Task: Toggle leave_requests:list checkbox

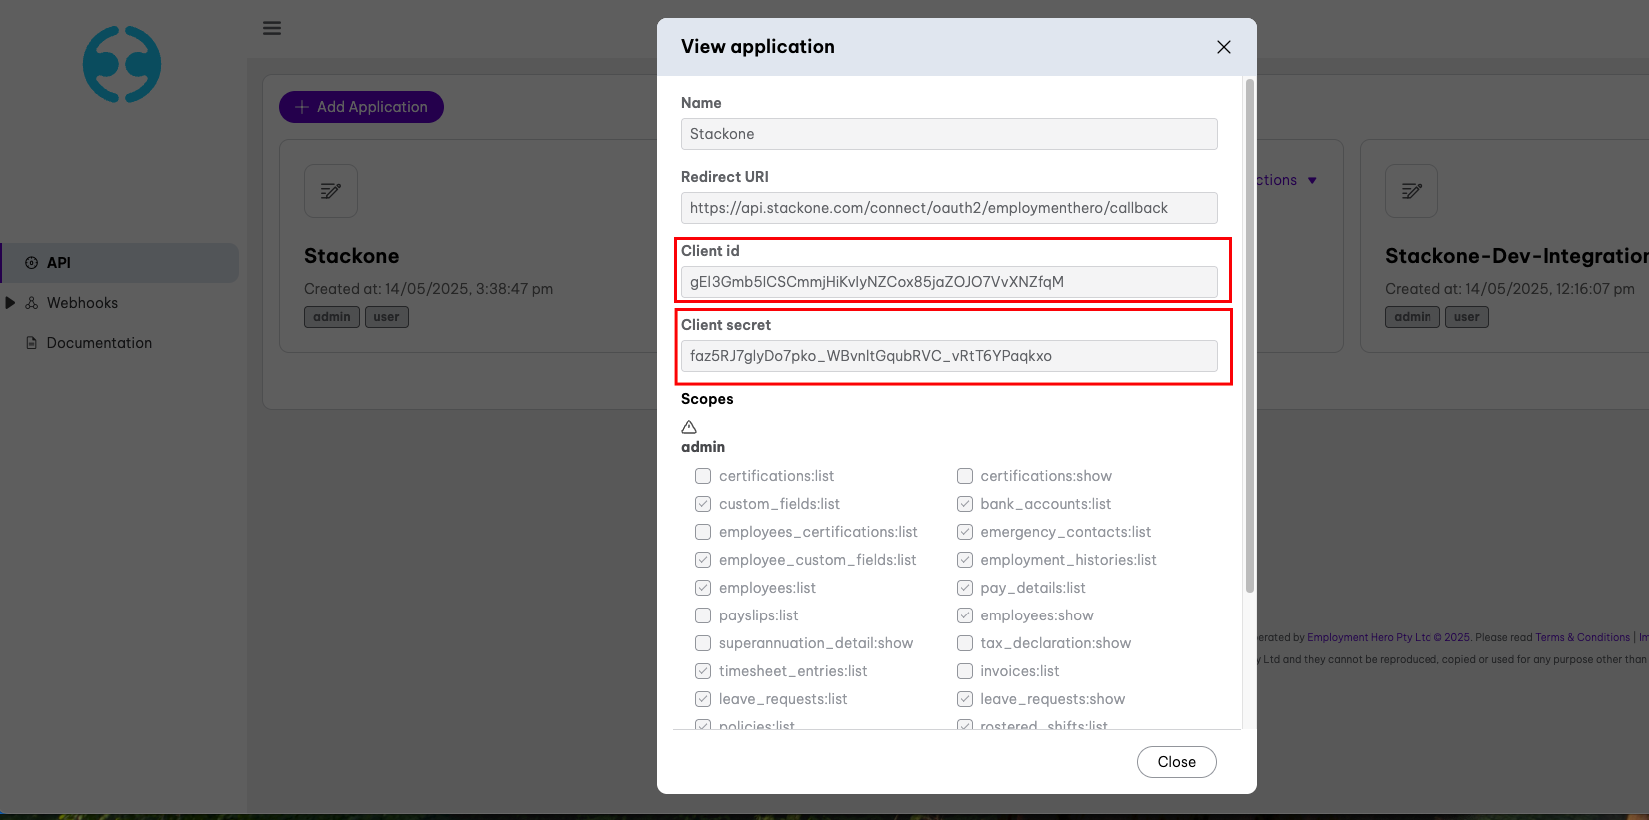Action: [x=703, y=699]
